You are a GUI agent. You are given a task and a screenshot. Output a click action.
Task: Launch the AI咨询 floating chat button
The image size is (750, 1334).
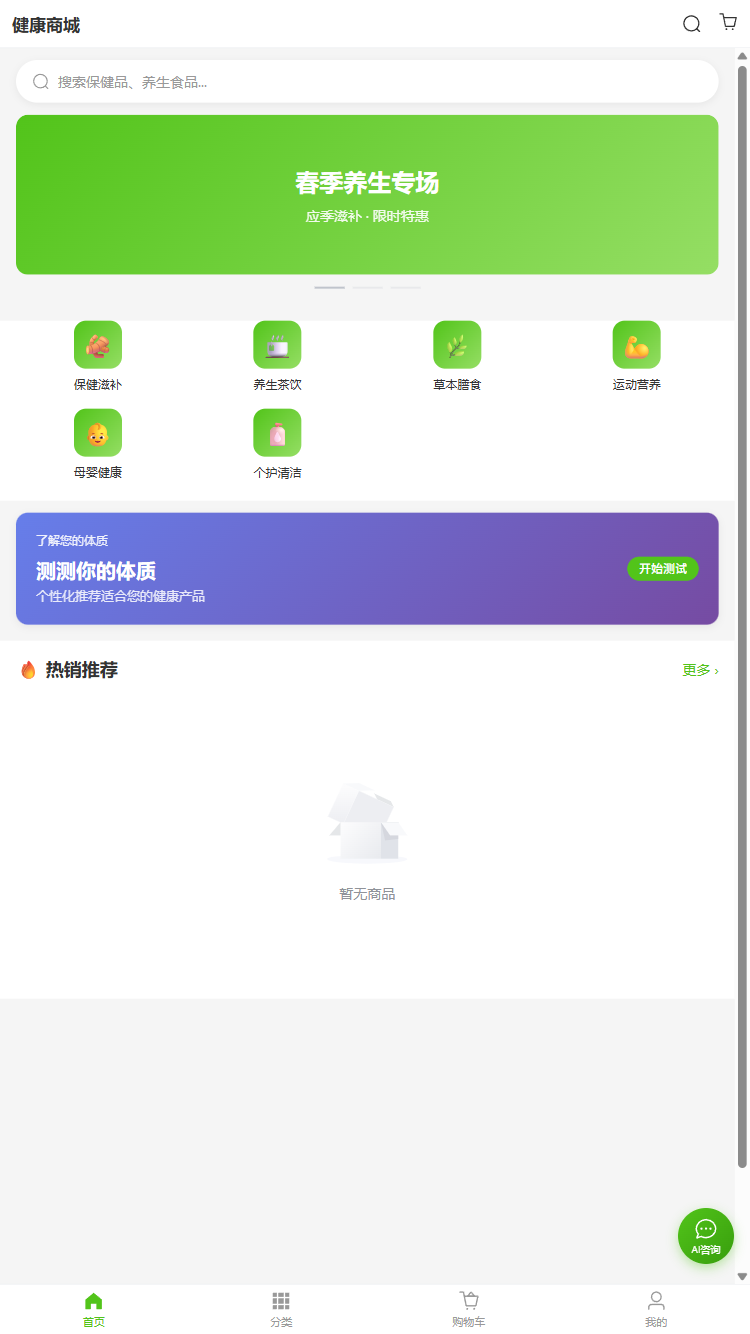point(705,1236)
